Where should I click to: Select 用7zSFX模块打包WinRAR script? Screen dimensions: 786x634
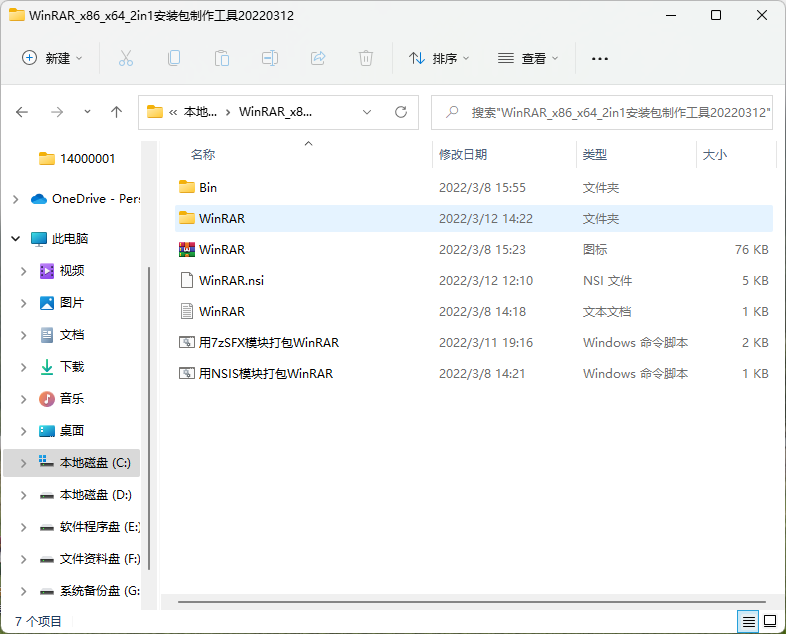(x=474, y=343)
